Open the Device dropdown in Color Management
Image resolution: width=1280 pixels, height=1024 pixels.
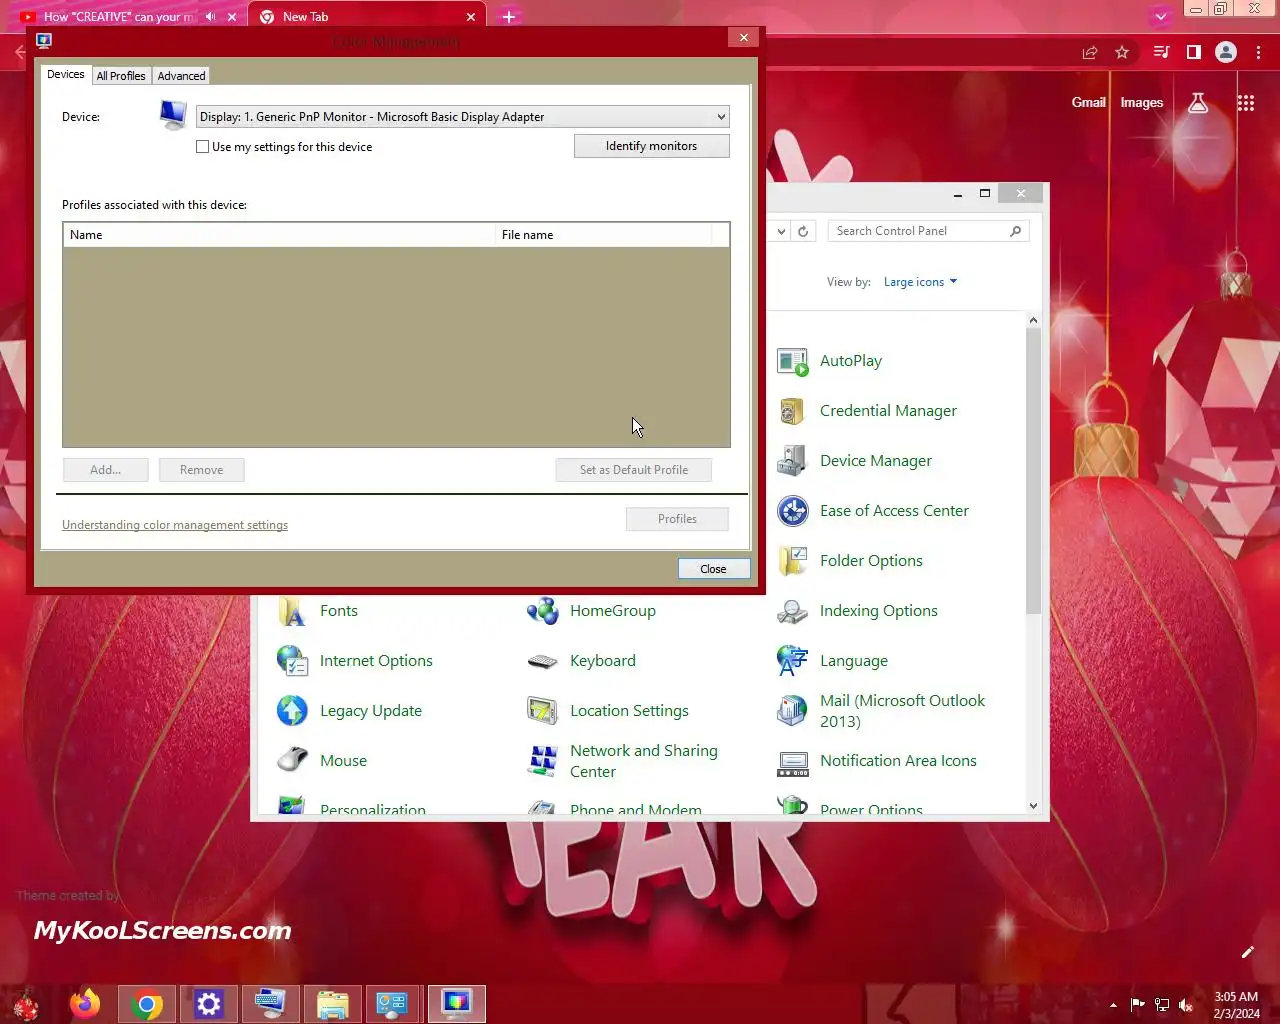point(462,117)
